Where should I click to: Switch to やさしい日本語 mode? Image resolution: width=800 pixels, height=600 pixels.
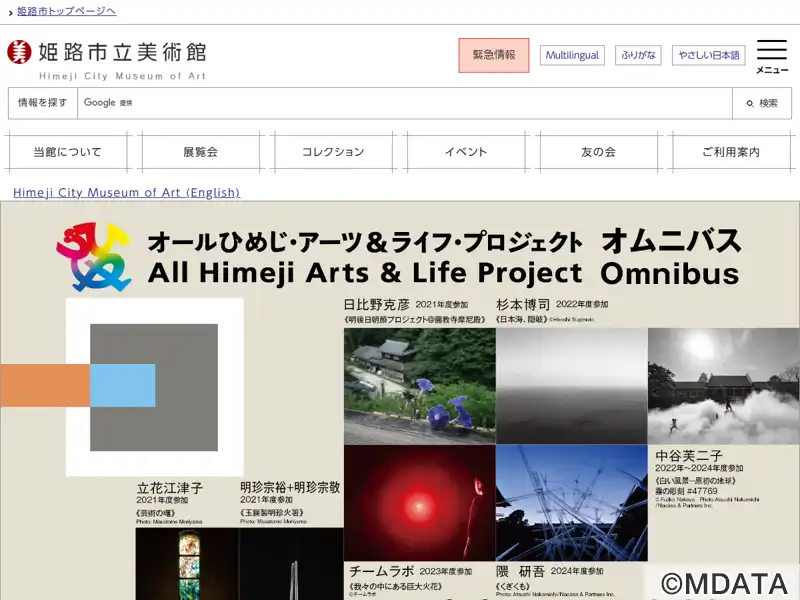point(709,55)
